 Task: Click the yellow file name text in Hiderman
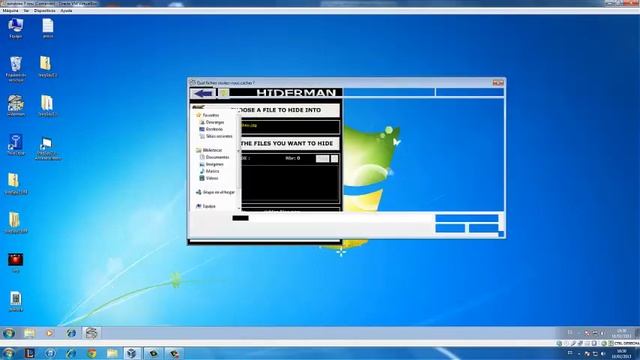click(x=249, y=126)
